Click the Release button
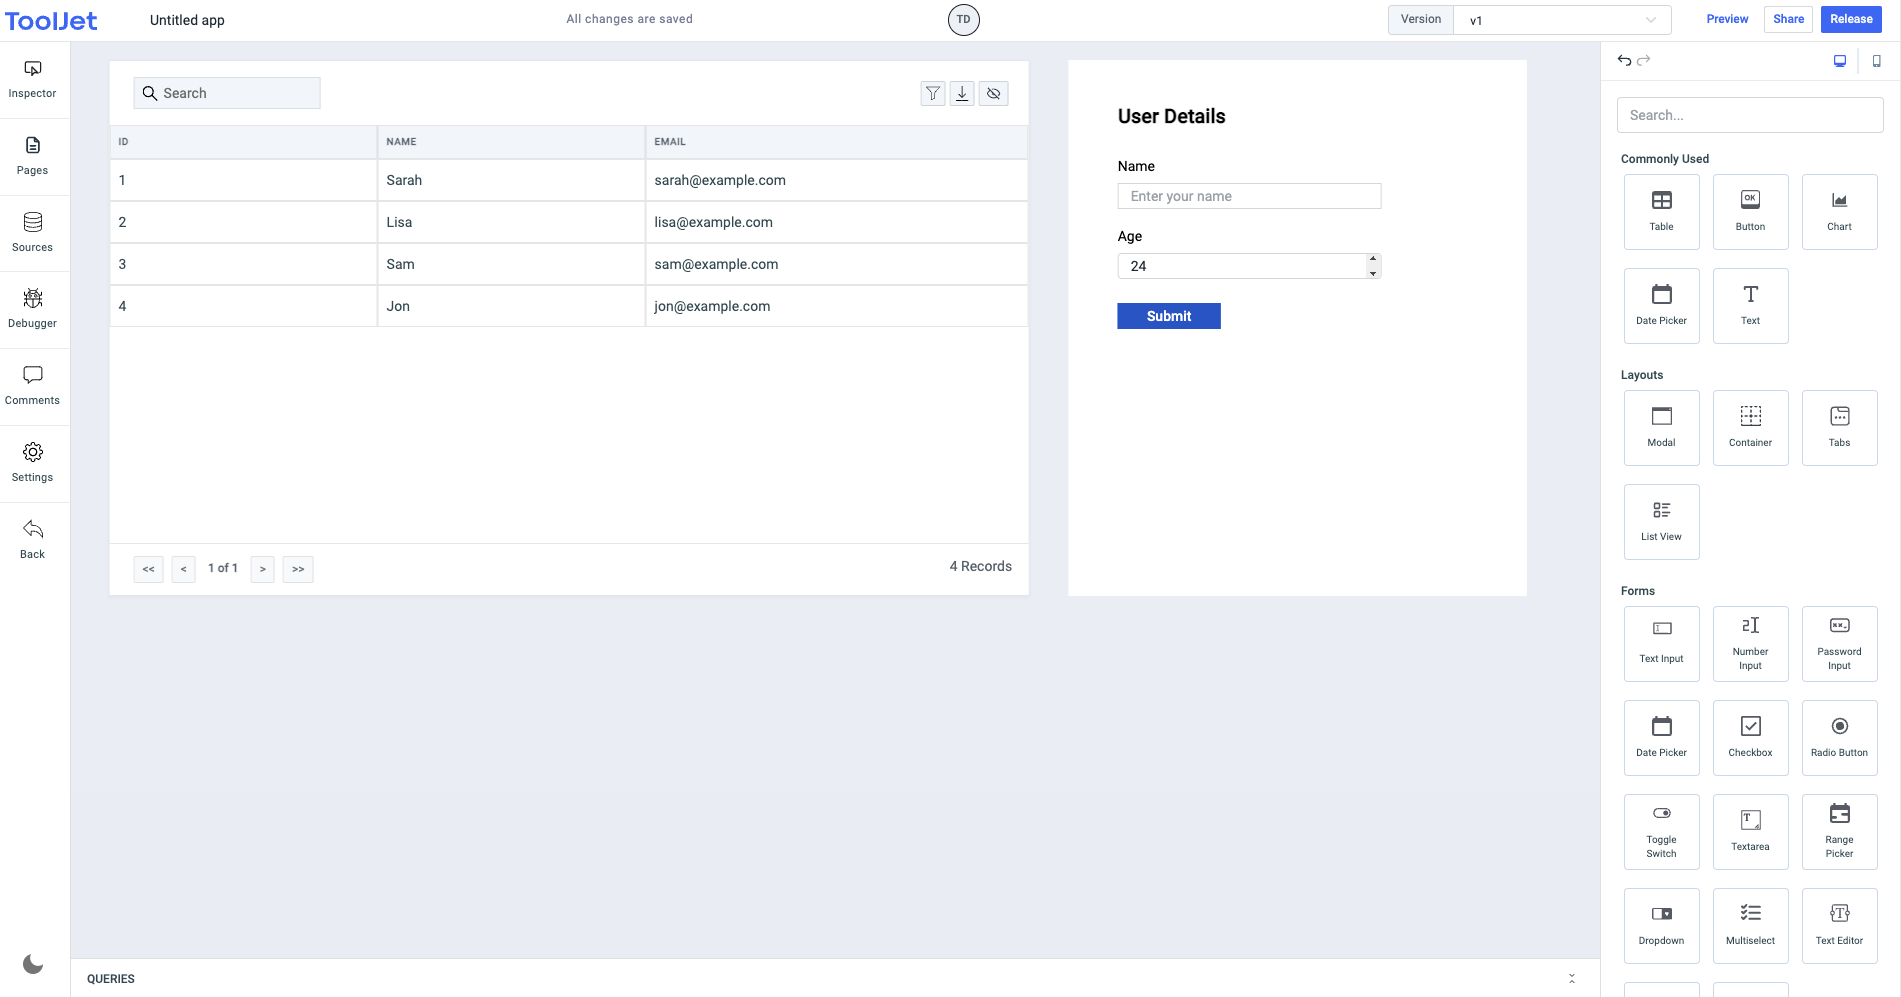Screen dimensions: 1901x997 pos(1851,19)
